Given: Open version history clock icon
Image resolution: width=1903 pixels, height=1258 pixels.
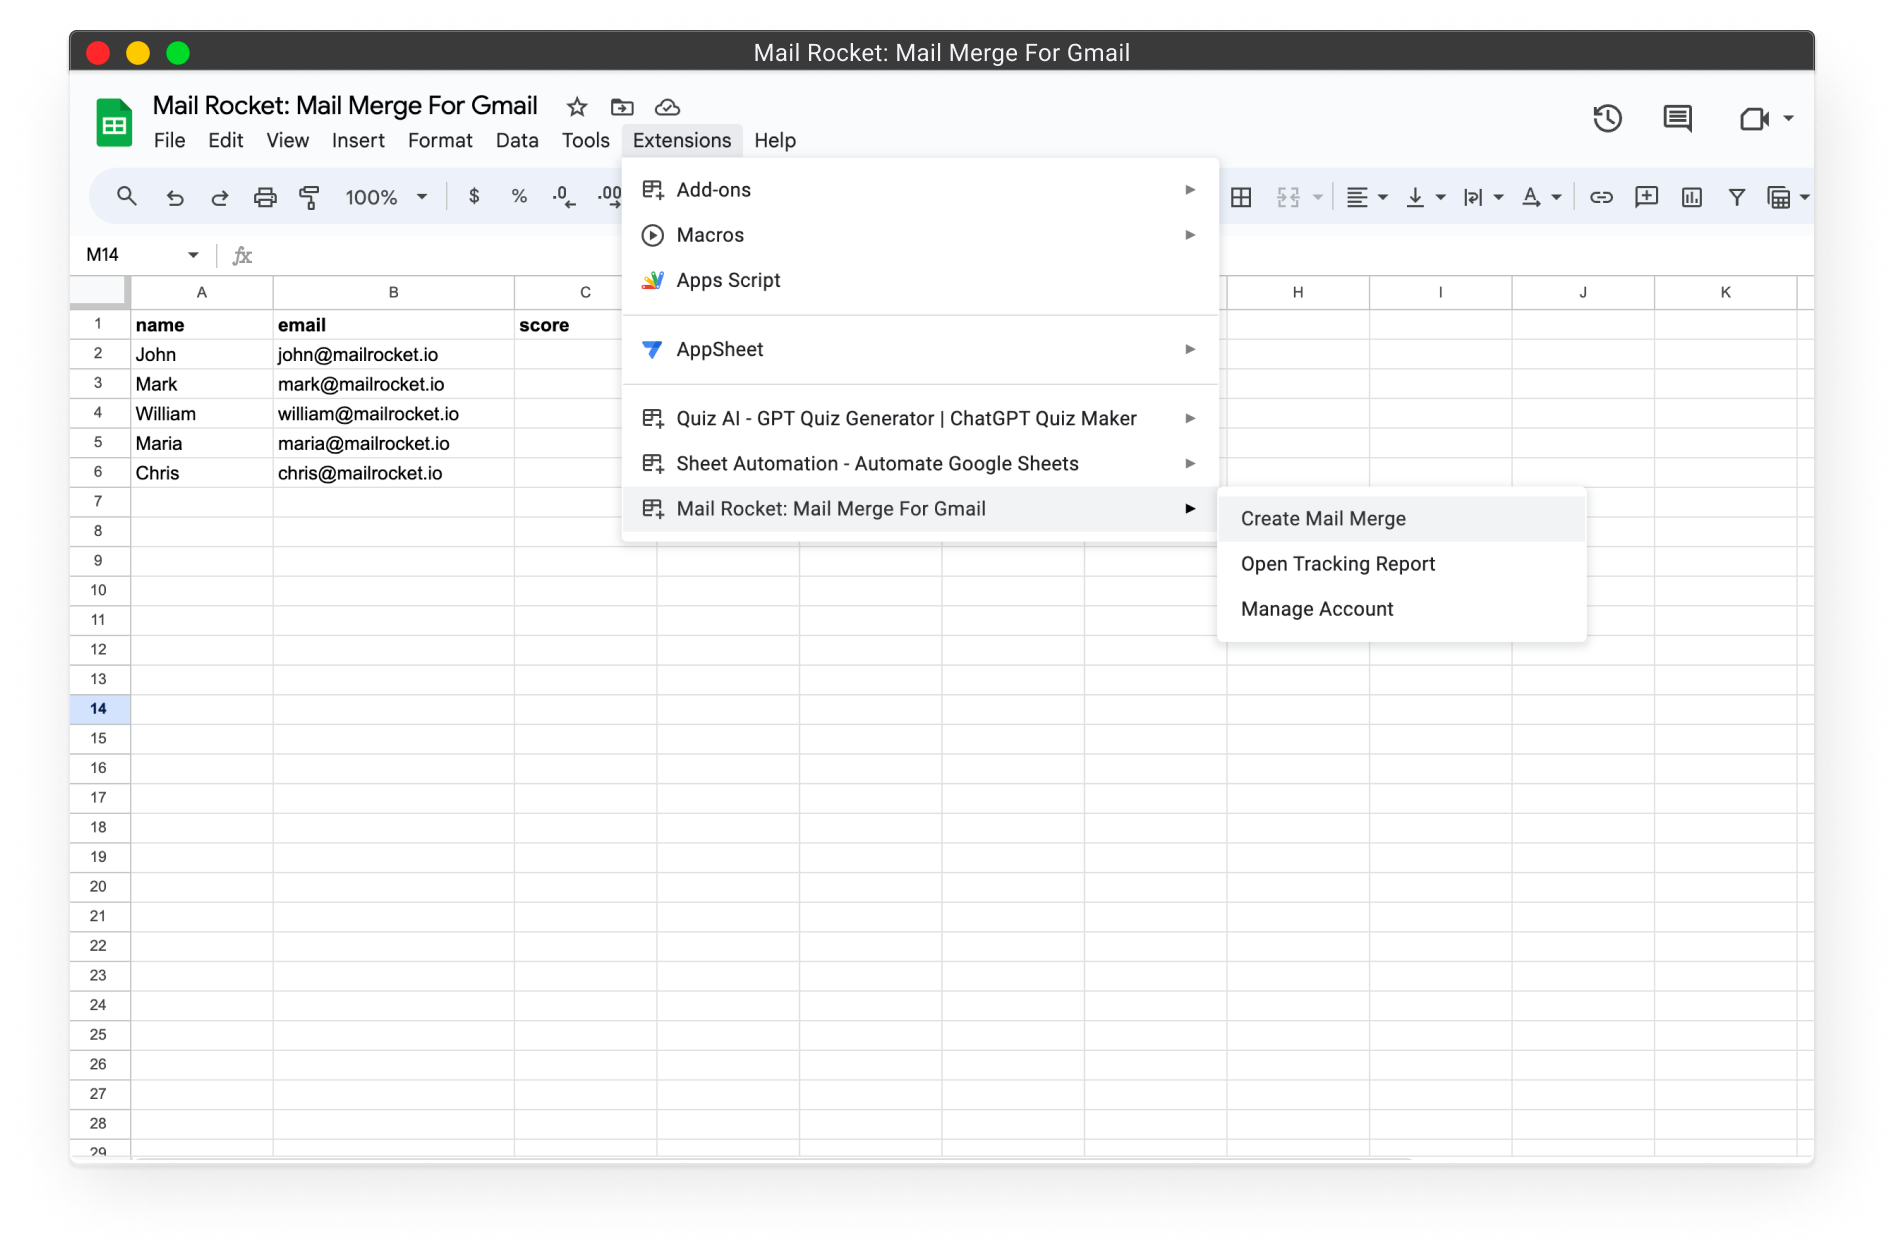Looking at the screenshot, I should click(1607, 119).
